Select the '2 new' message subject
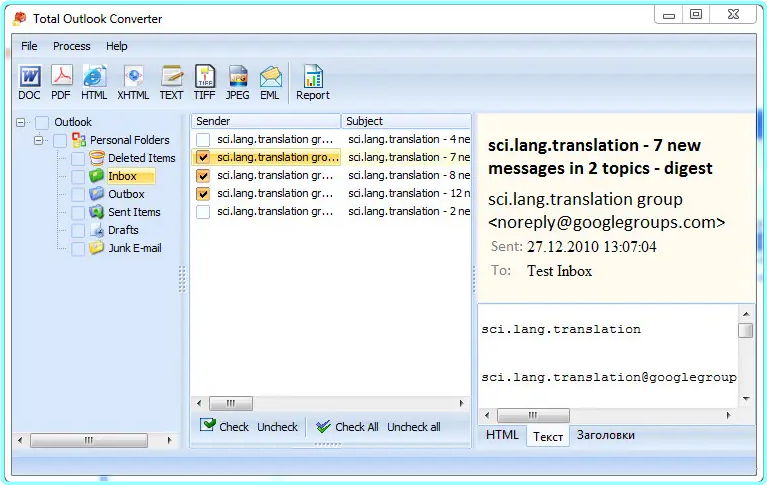The image size is (767, 485). (x=409, y=211)
